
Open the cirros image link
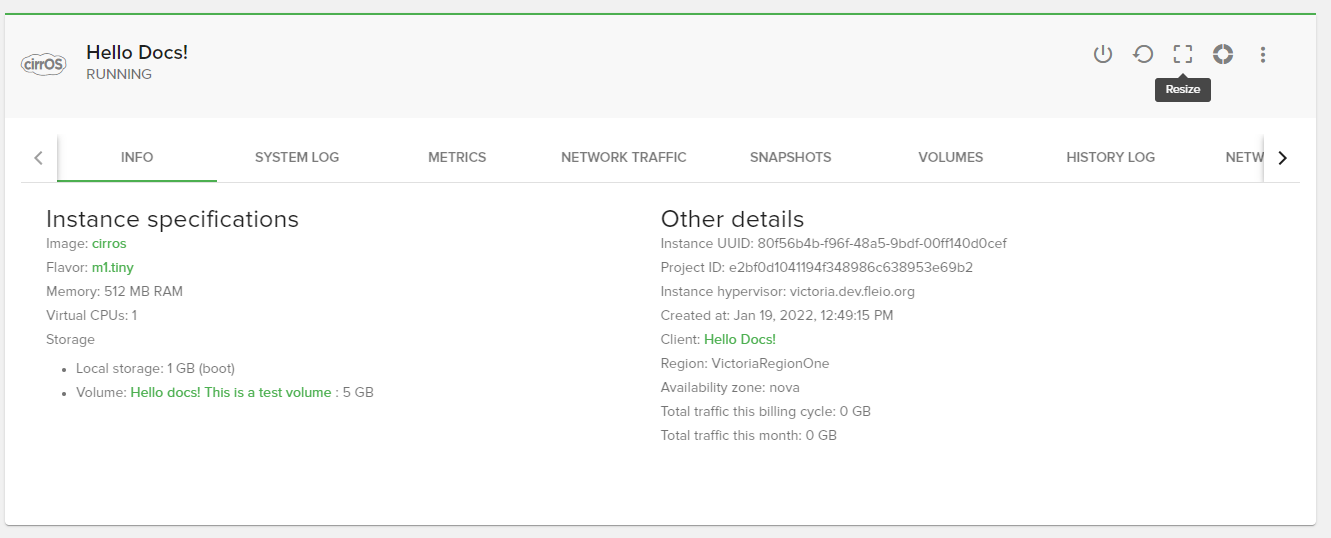tap(109, 243)
